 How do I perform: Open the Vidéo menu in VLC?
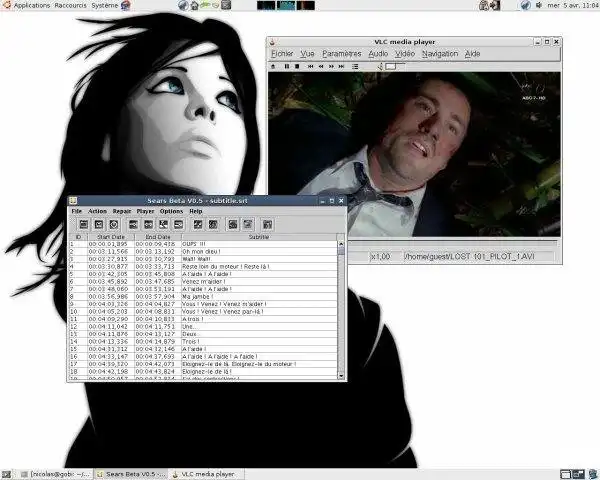(405, 54)
